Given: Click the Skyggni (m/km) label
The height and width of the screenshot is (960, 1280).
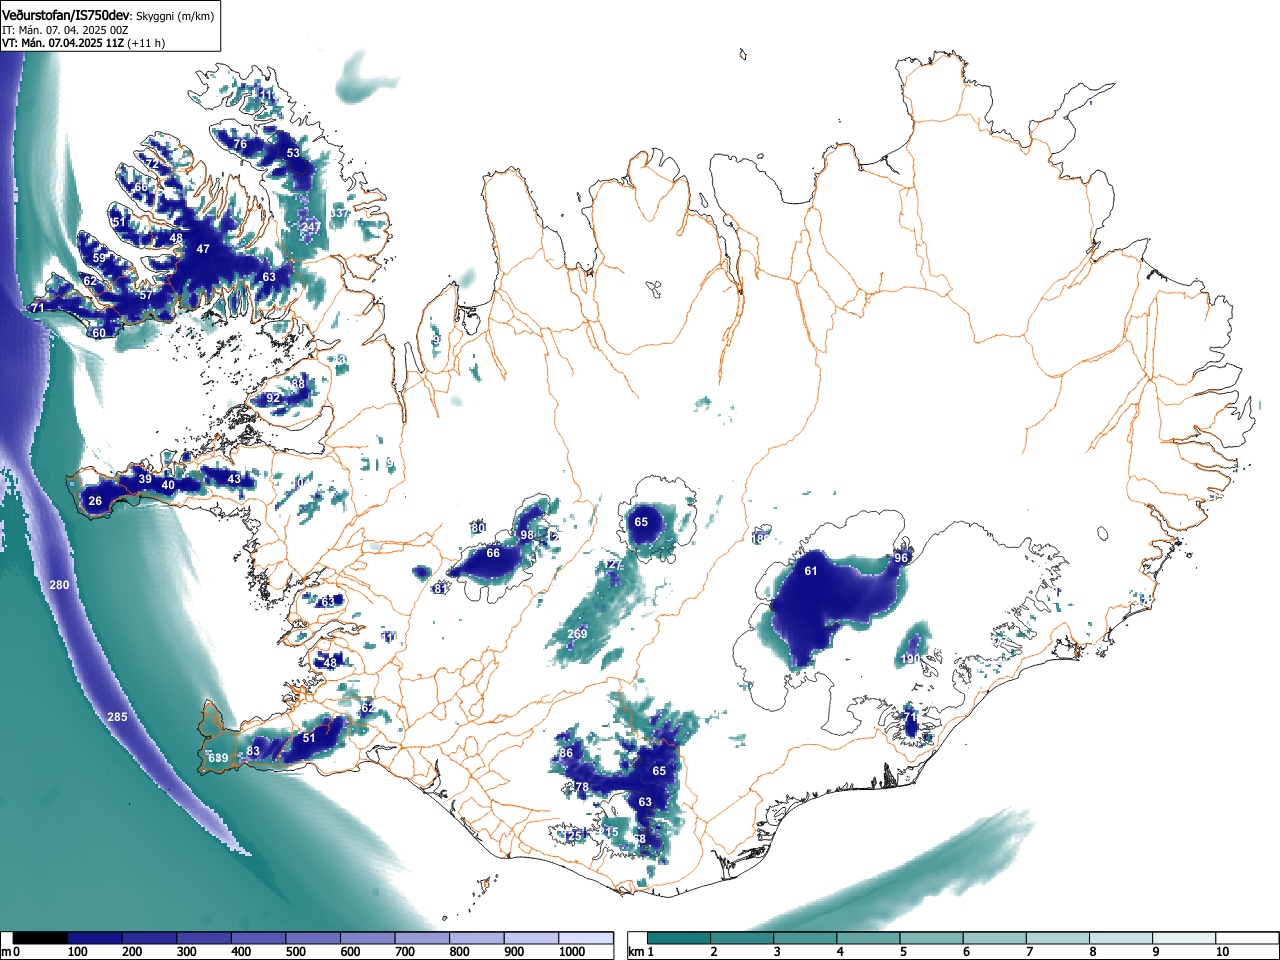Looking at the screenshot, I should coord(173,15).
